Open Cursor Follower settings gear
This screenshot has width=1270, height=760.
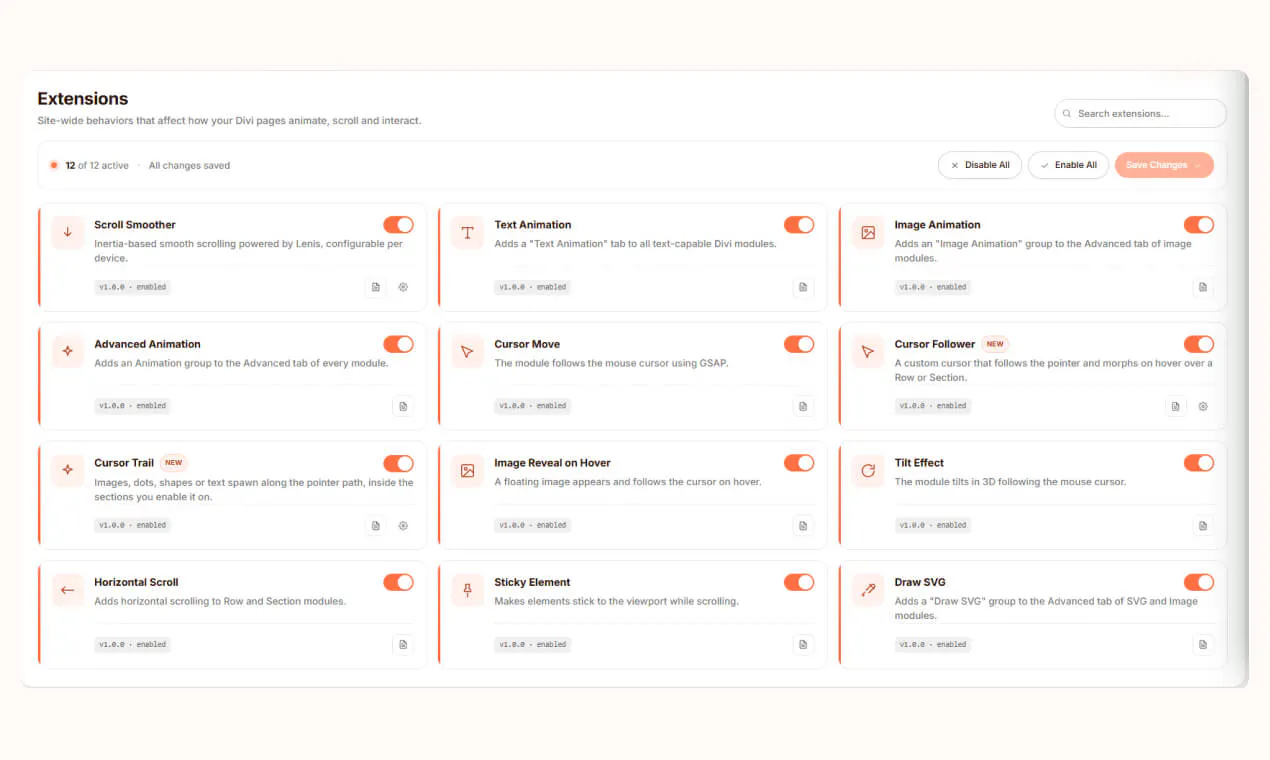(x=1203, y=406)
